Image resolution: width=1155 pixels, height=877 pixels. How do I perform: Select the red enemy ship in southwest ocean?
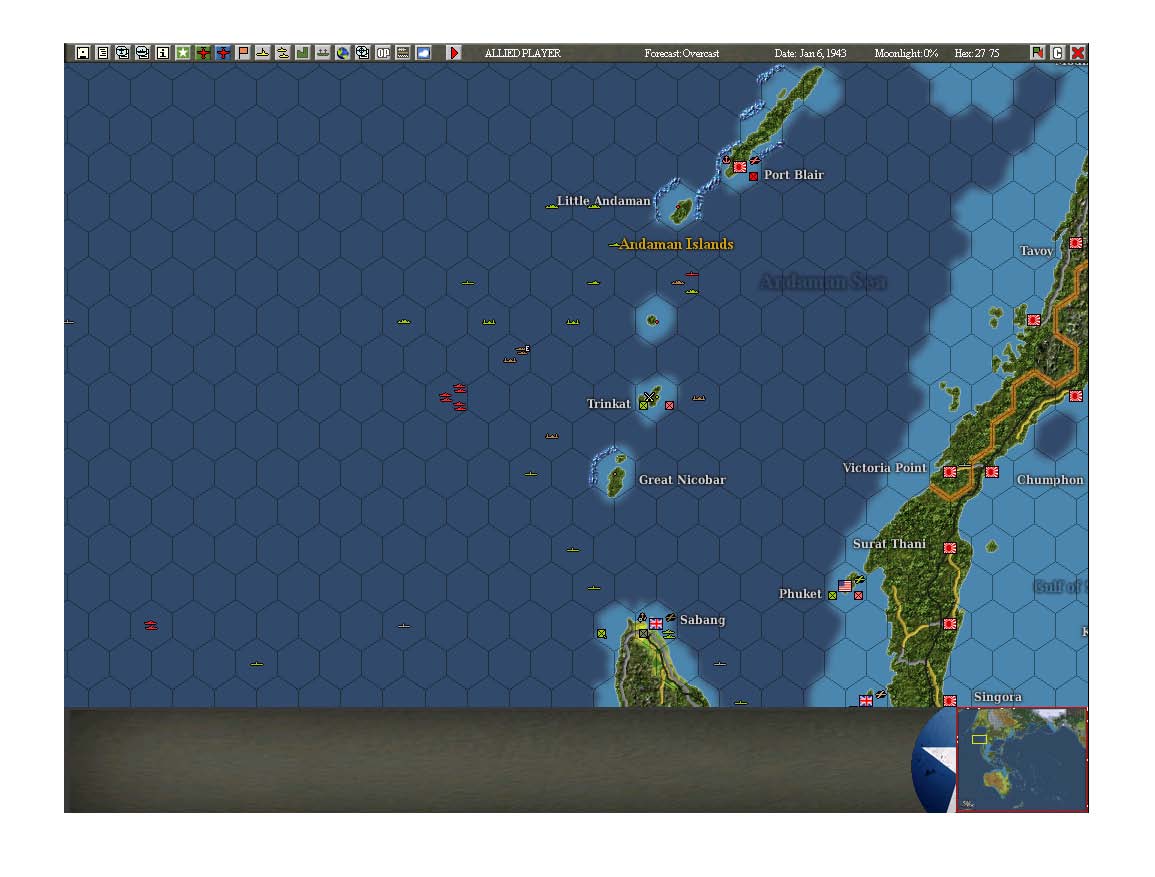[x=151, y=626]
